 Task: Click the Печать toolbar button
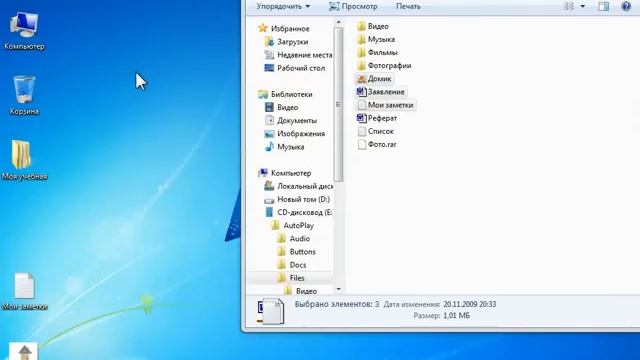click(408, 6)
